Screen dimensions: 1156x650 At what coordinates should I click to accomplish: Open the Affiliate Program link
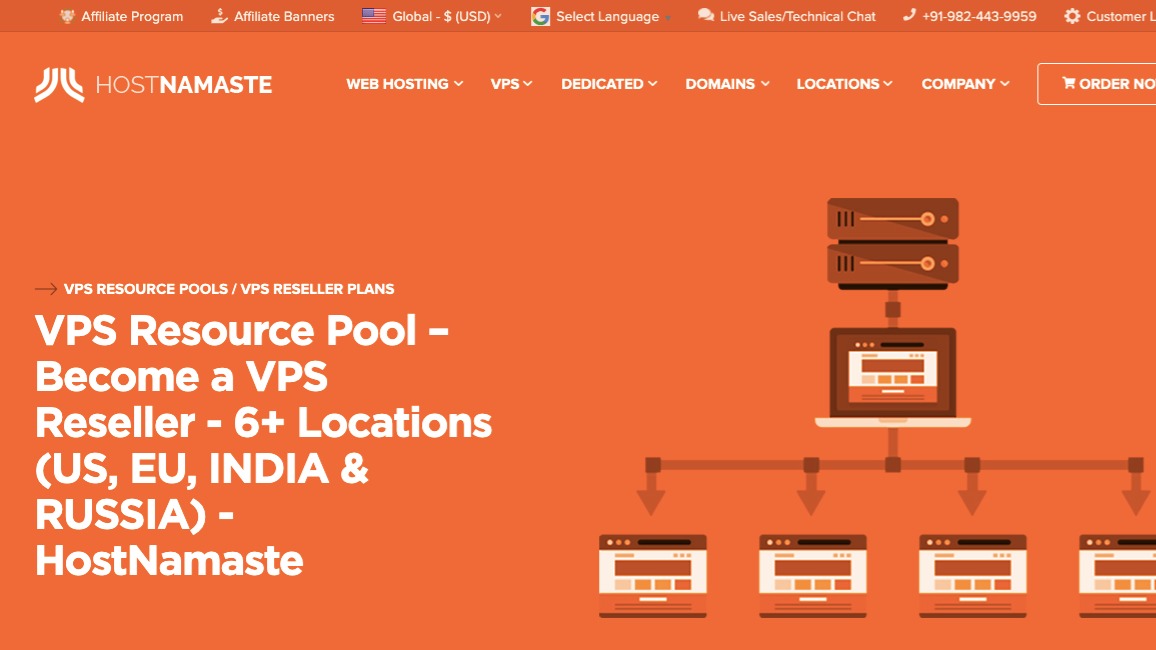pyautogui.click(x=132, y=16)
